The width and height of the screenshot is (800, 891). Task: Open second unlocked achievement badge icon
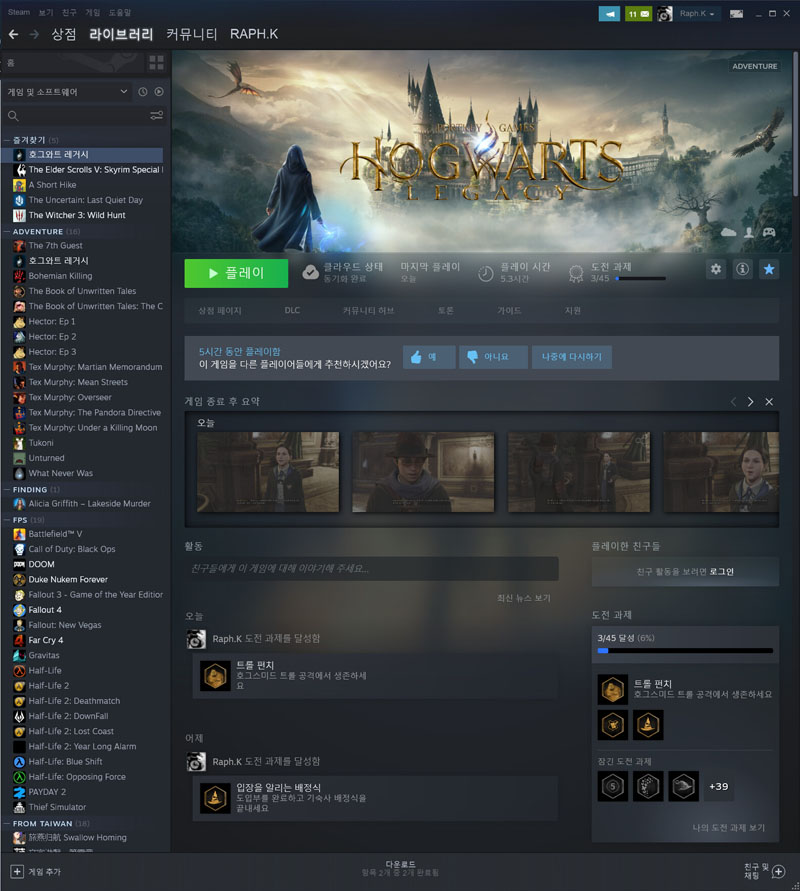tap(612, 725)
